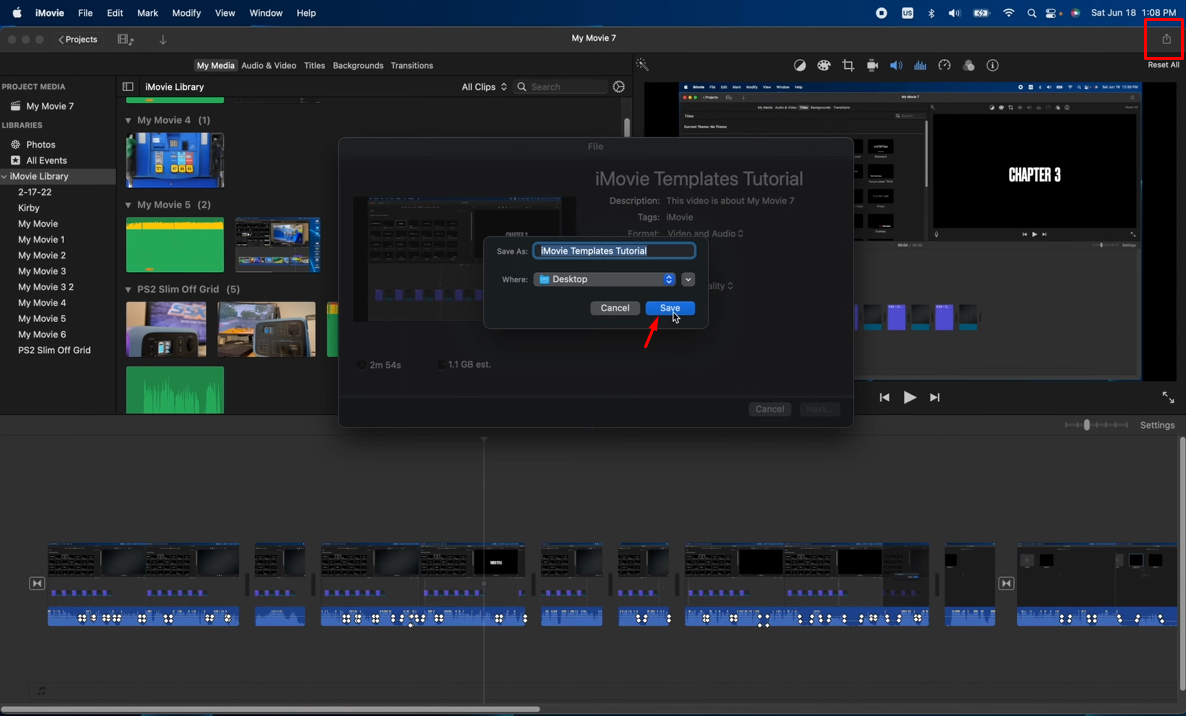The image size is (1186, 716).
Task: Open the Speed adjustment tool
Action: pos(944,66)
